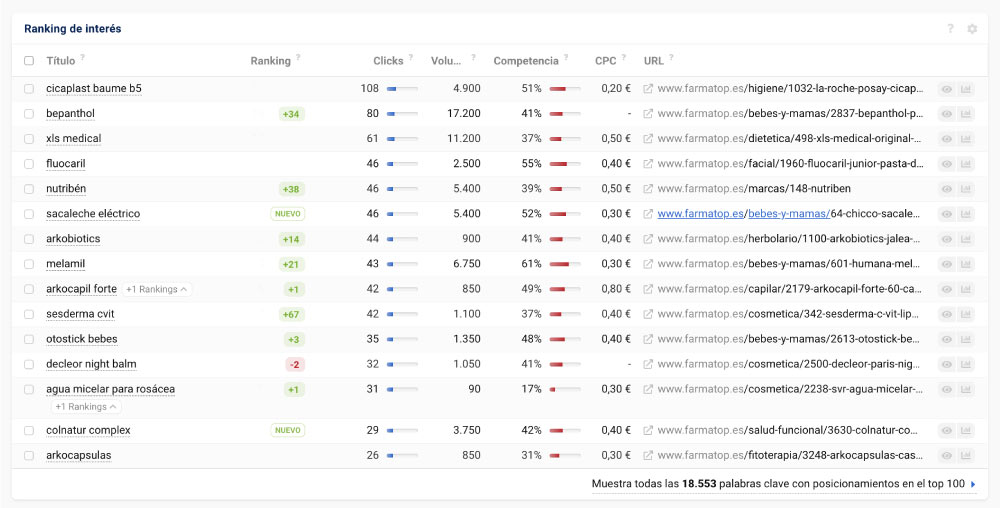Click the -2 ranking badge for decleor night balm
This screenshot has height=508, width=1000.
click(x=295, y=365)
